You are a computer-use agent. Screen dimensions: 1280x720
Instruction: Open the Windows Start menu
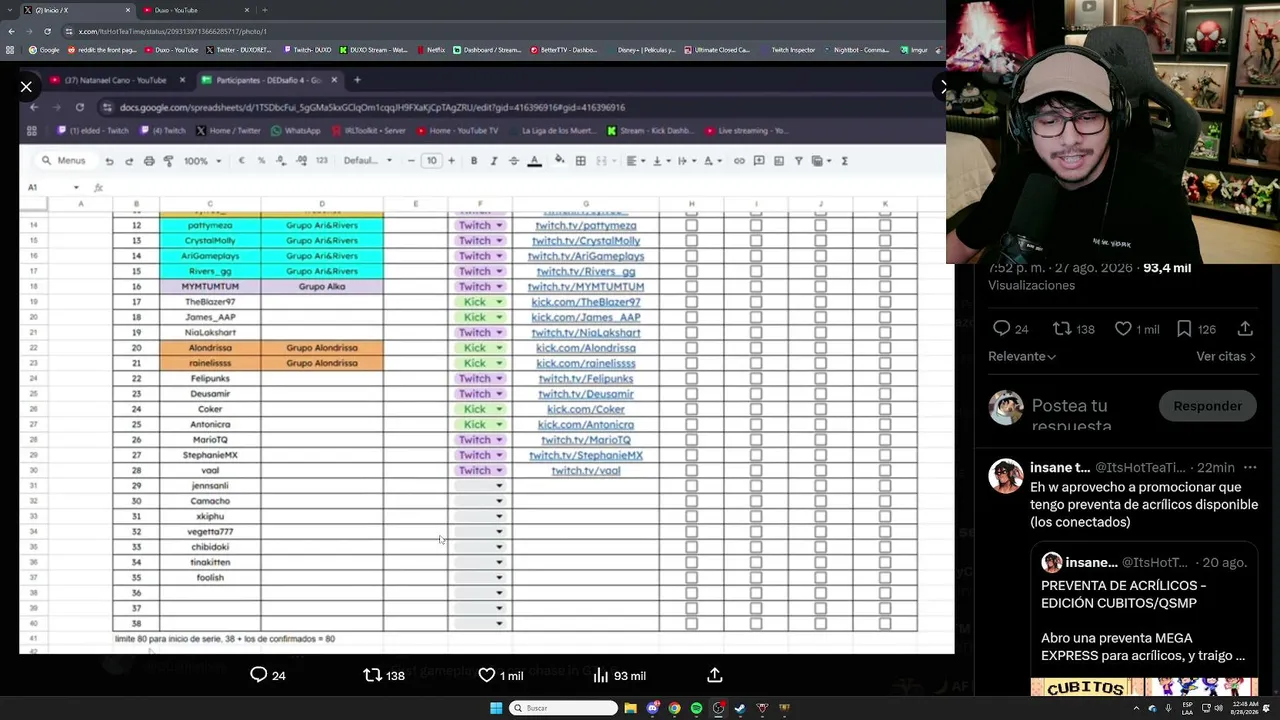tap(496, 708)
